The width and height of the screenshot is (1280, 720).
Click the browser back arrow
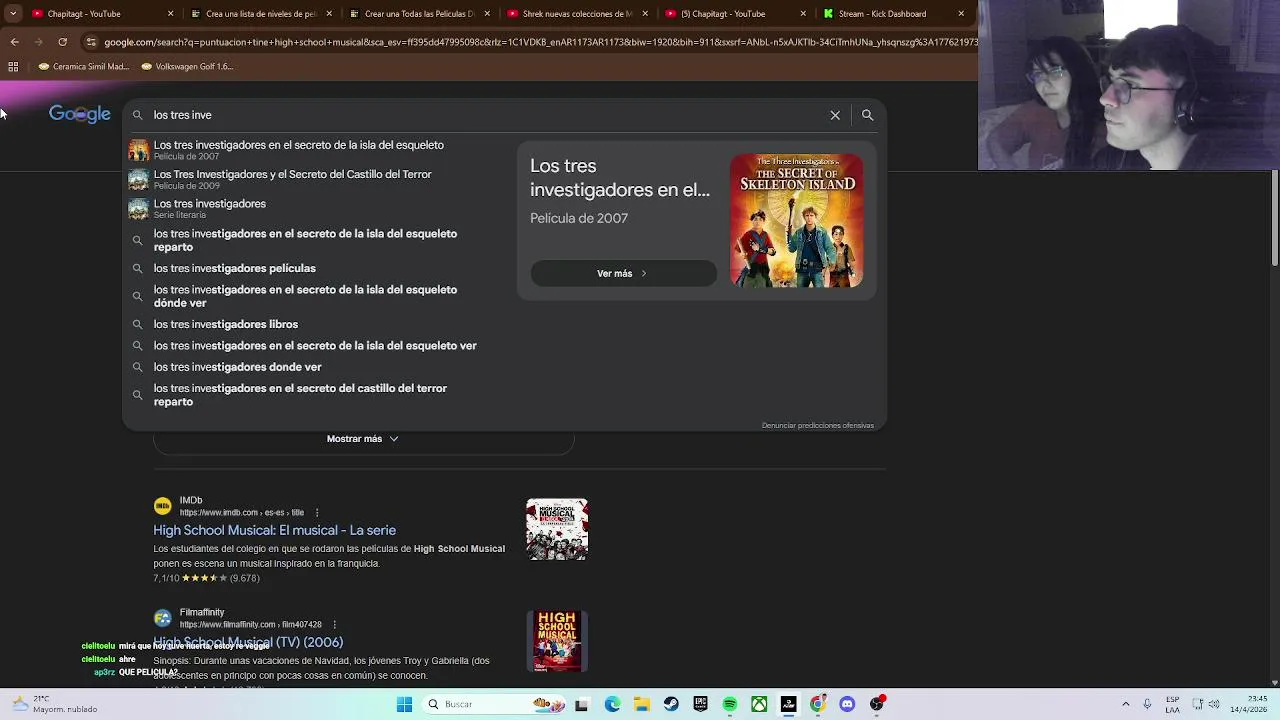click(14, 42)
